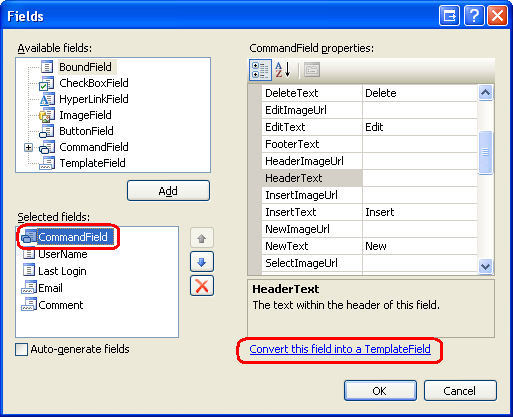513x417 pixels.
Task: Click the OK button
Action: [380, 391]
